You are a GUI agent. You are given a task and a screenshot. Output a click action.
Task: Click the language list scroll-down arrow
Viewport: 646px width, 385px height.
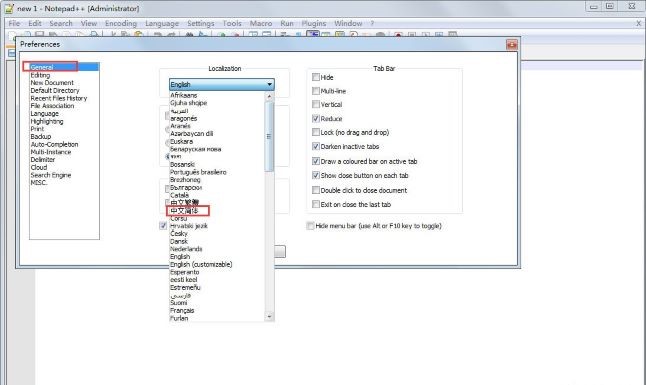(x=269, y=317)
